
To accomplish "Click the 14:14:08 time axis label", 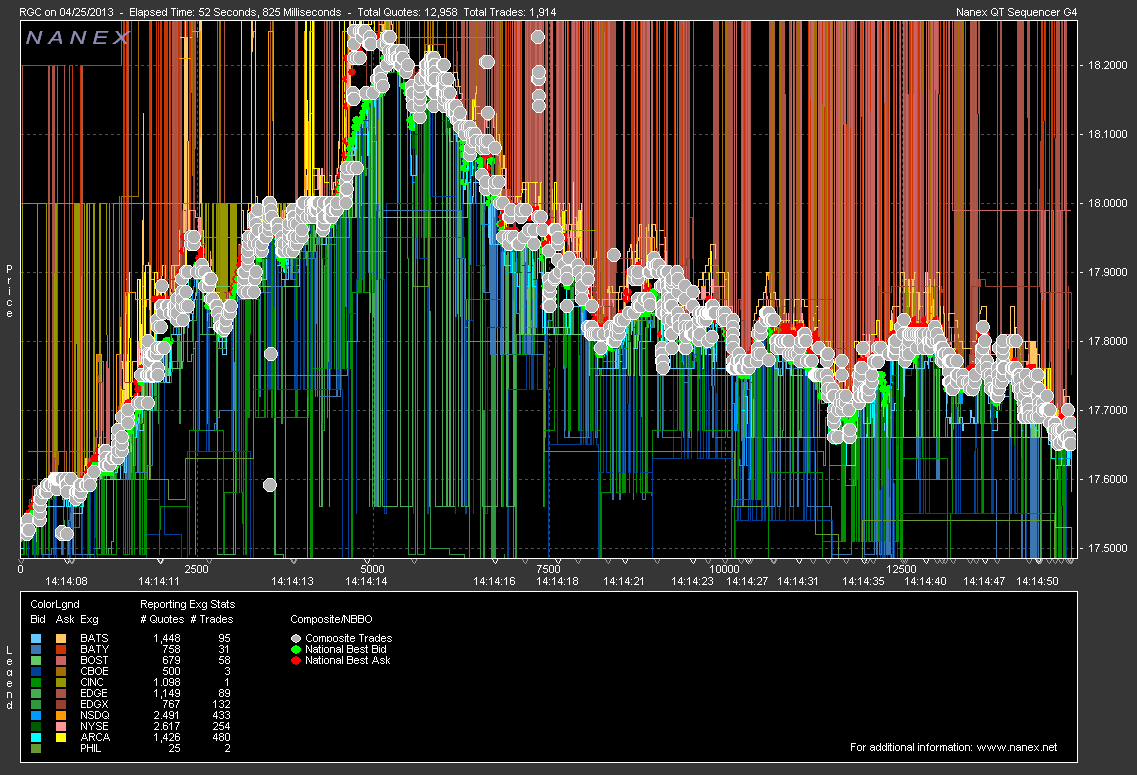I will coord(67,581).
